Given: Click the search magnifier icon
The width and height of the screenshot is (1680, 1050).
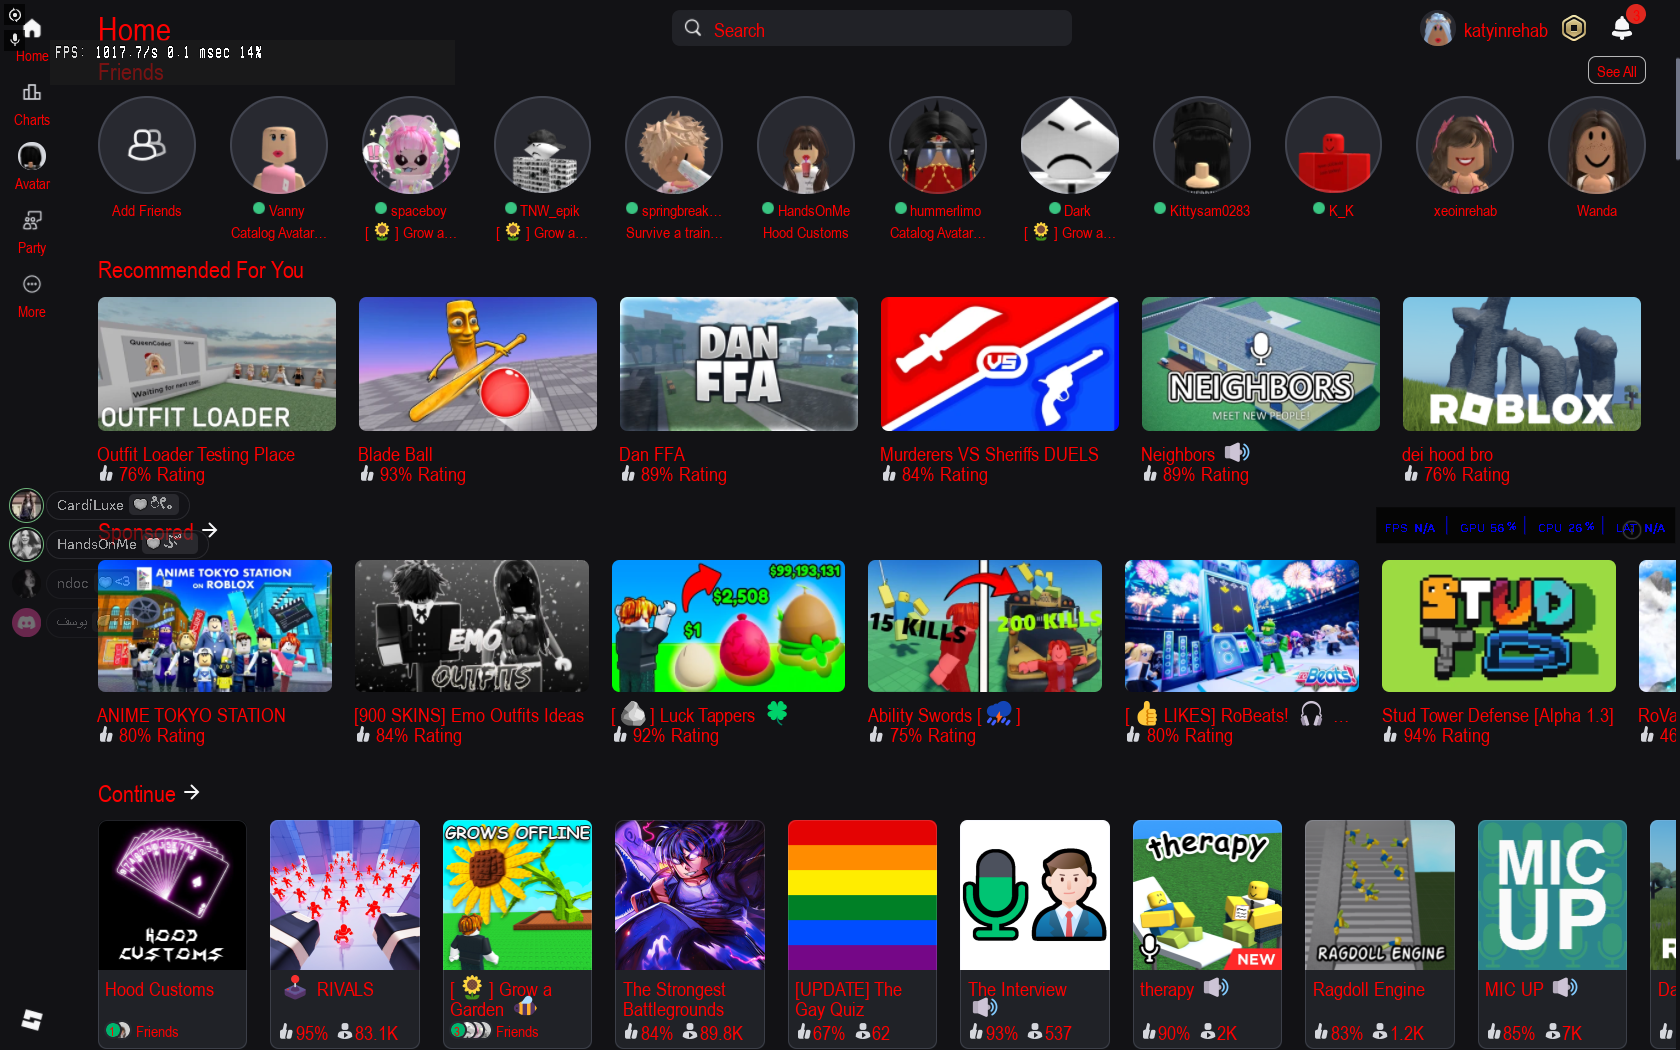Looking at the screenshot, I should point(693,28).
